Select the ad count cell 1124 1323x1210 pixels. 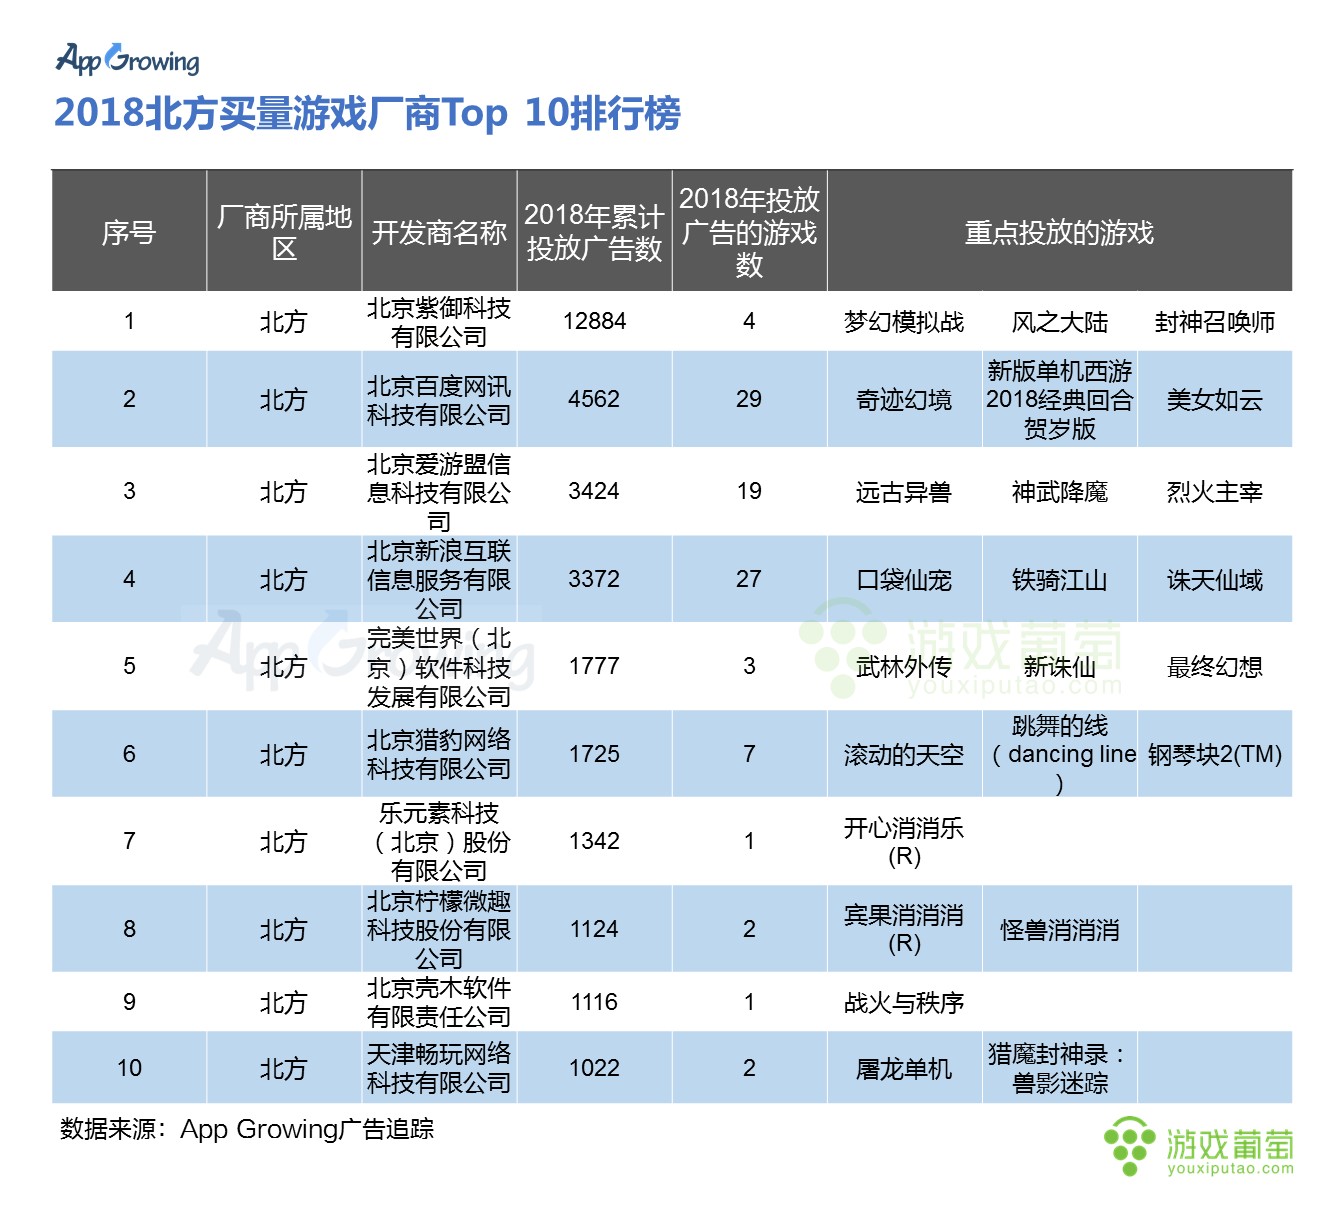coord(594,929)
